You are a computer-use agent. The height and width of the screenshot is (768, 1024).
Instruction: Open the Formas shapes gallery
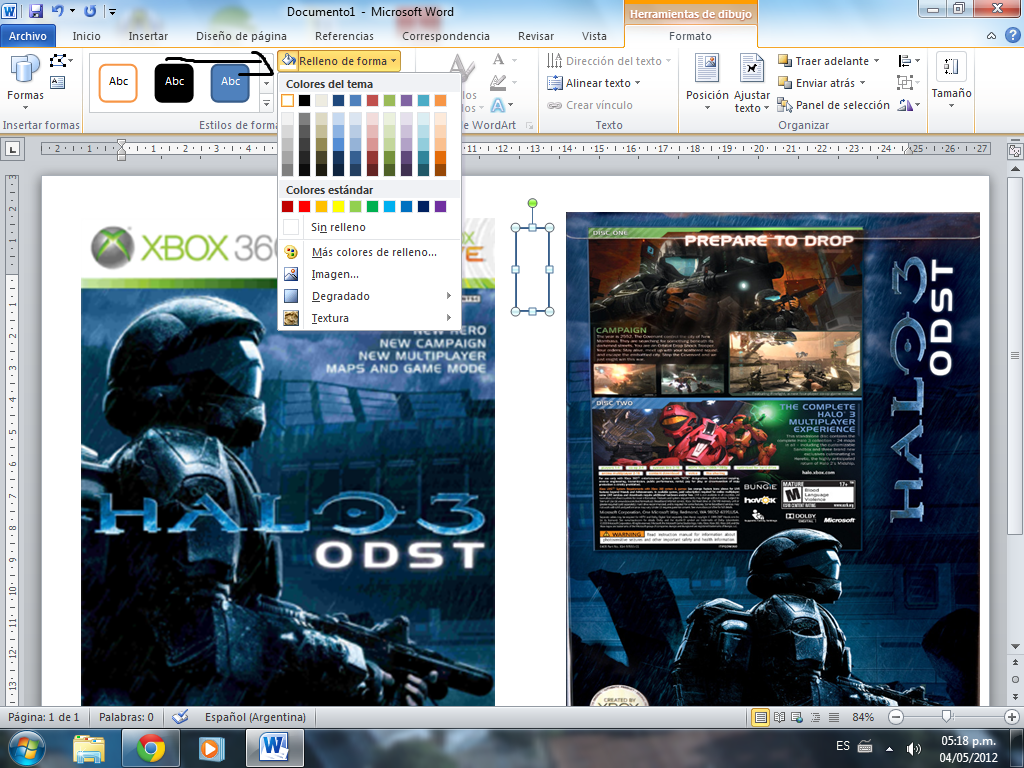click(x=25, y=82)
